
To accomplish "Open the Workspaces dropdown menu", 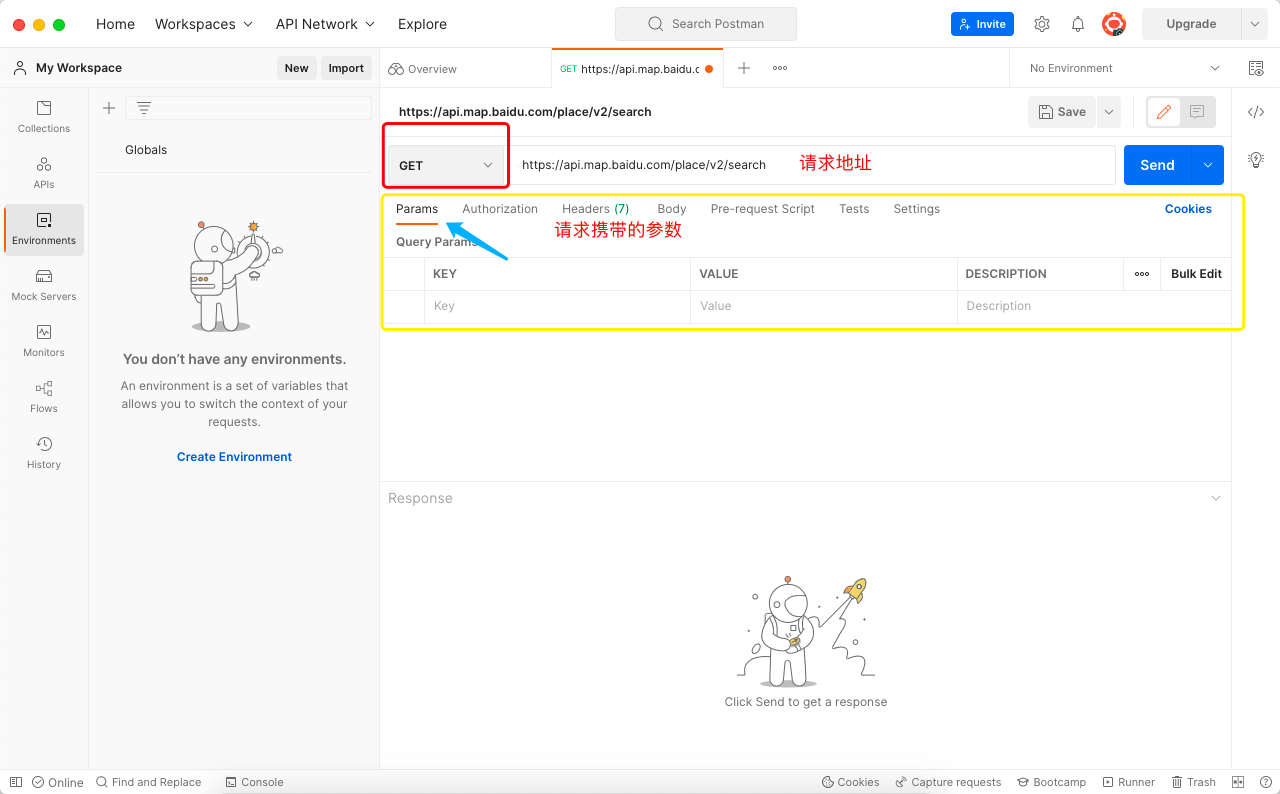I will [204, 24].
